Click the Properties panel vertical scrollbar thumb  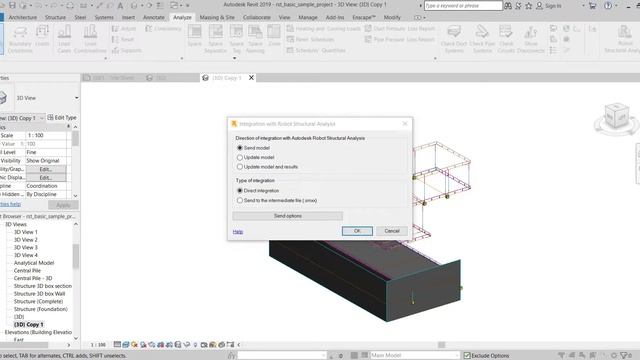tap(76, 138)
